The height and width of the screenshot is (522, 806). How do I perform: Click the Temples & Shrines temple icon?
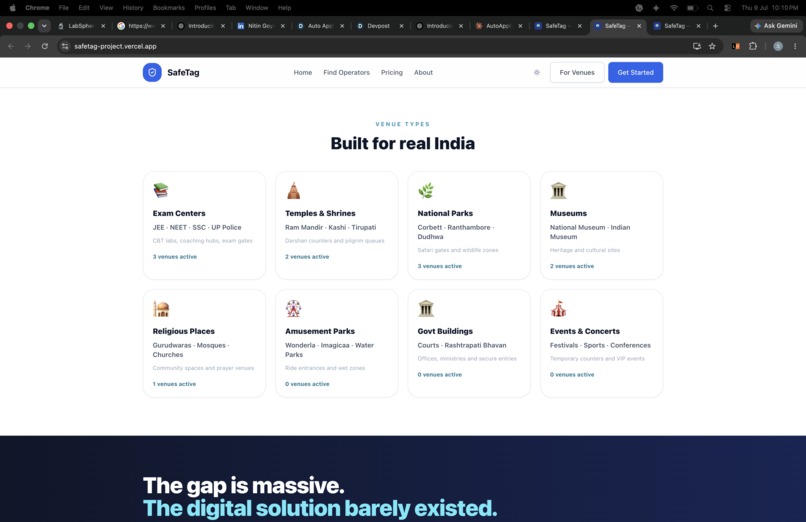[293, 190]
